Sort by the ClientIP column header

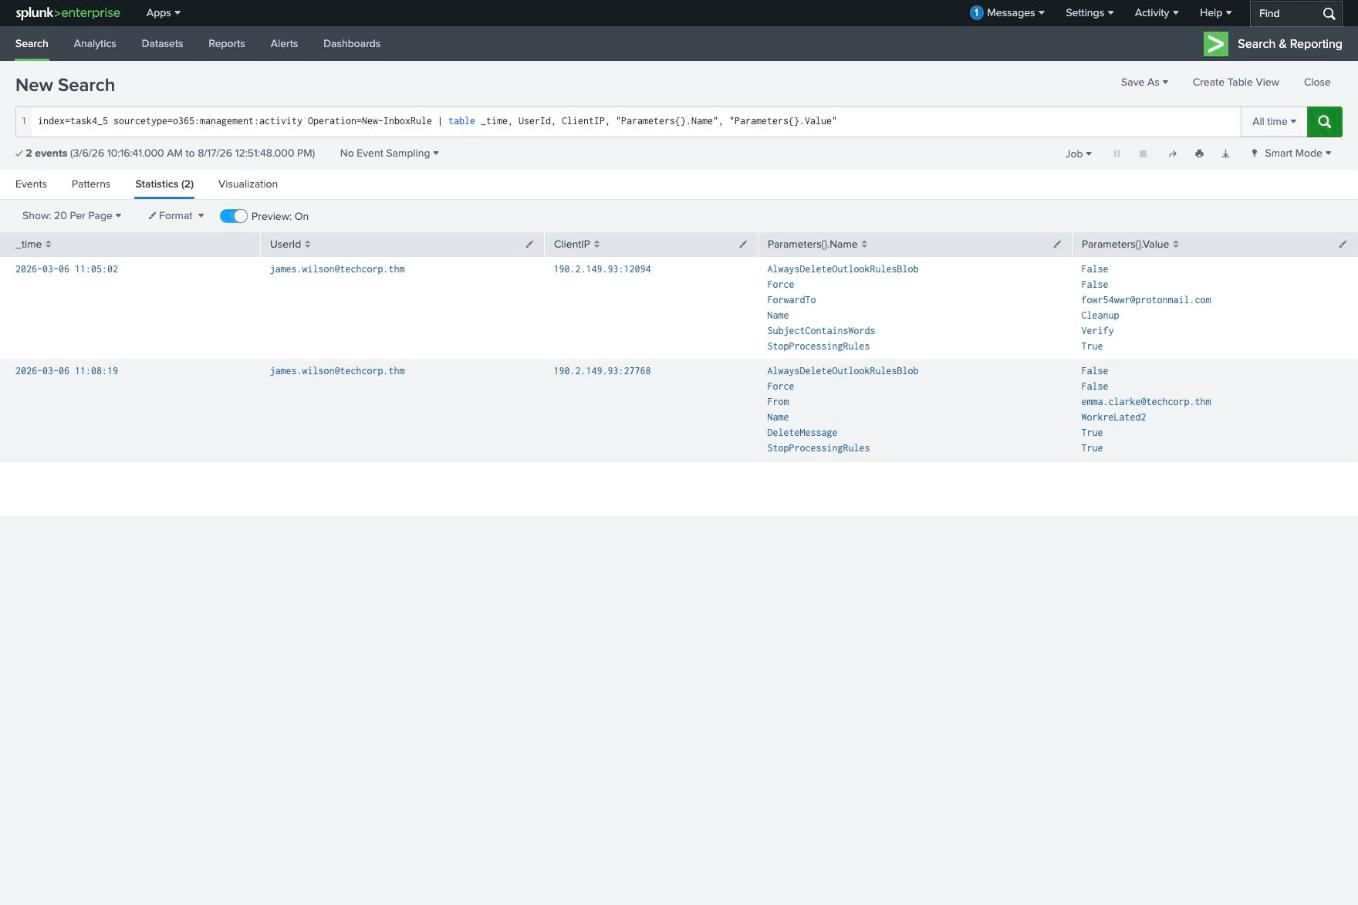[577, 244]
